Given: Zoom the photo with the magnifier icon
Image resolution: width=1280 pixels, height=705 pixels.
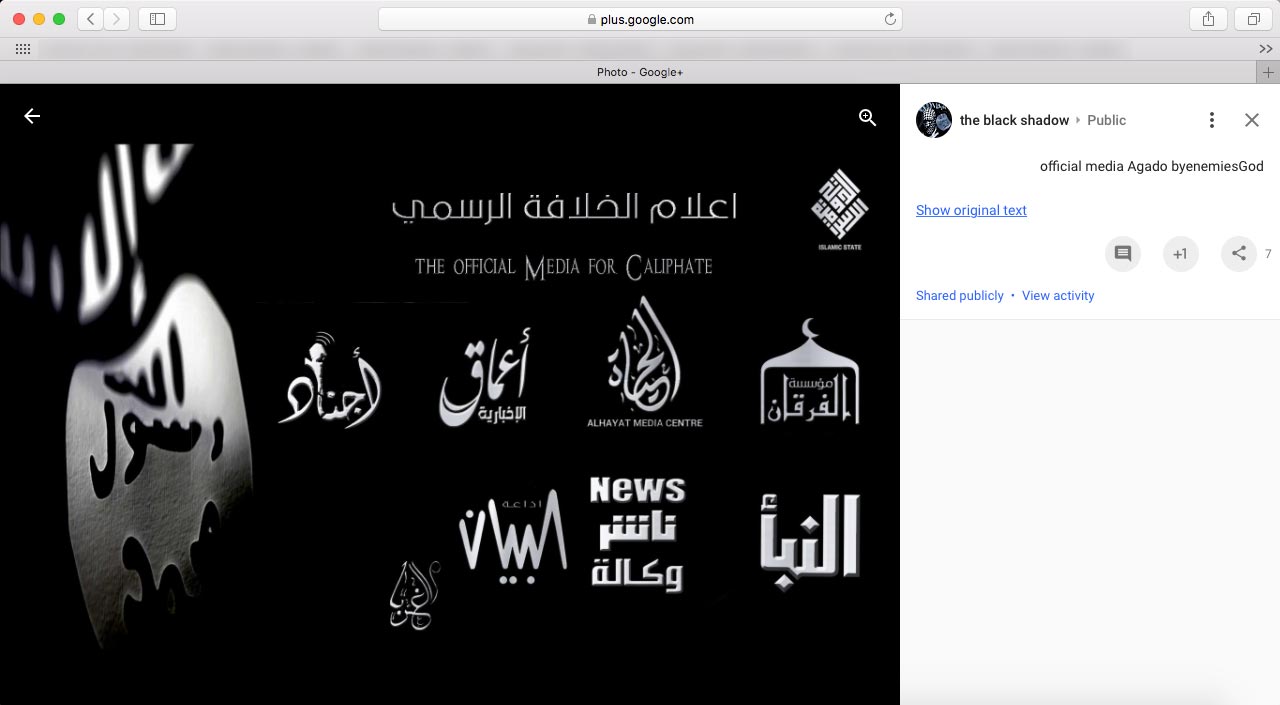Looking at the screenshot, I should coord(867,118).
